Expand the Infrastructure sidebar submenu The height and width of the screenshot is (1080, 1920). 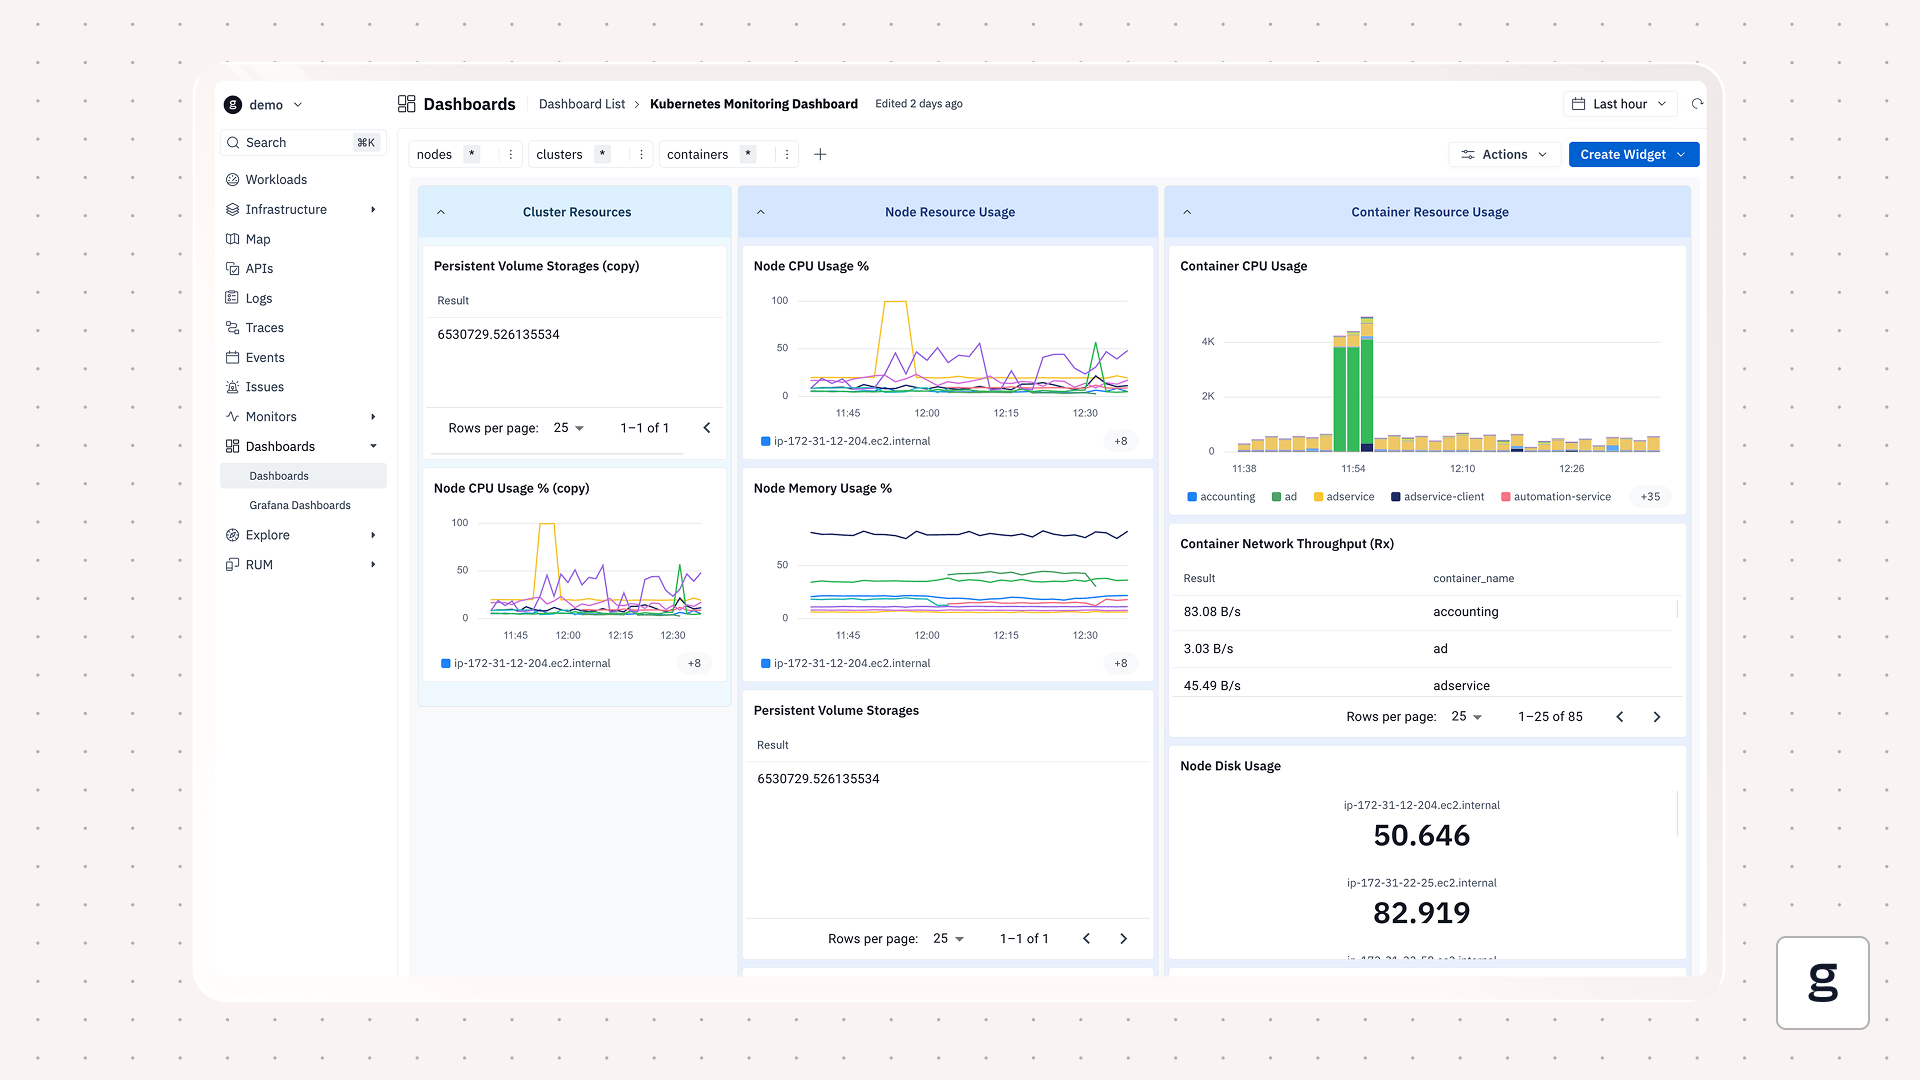pyautogui.click(x=373, y=210)
